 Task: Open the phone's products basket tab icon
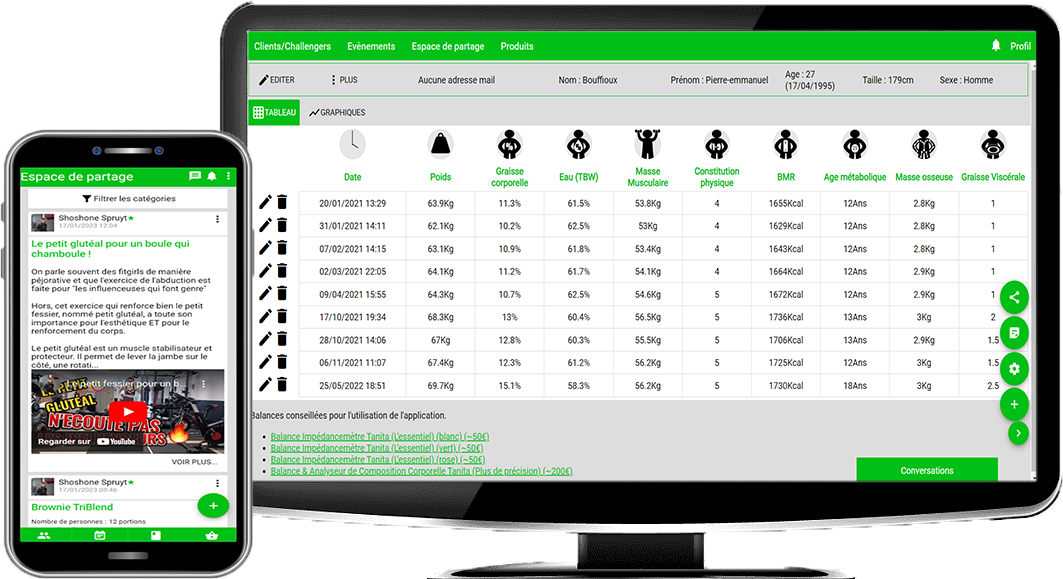(x=212, y=536)
